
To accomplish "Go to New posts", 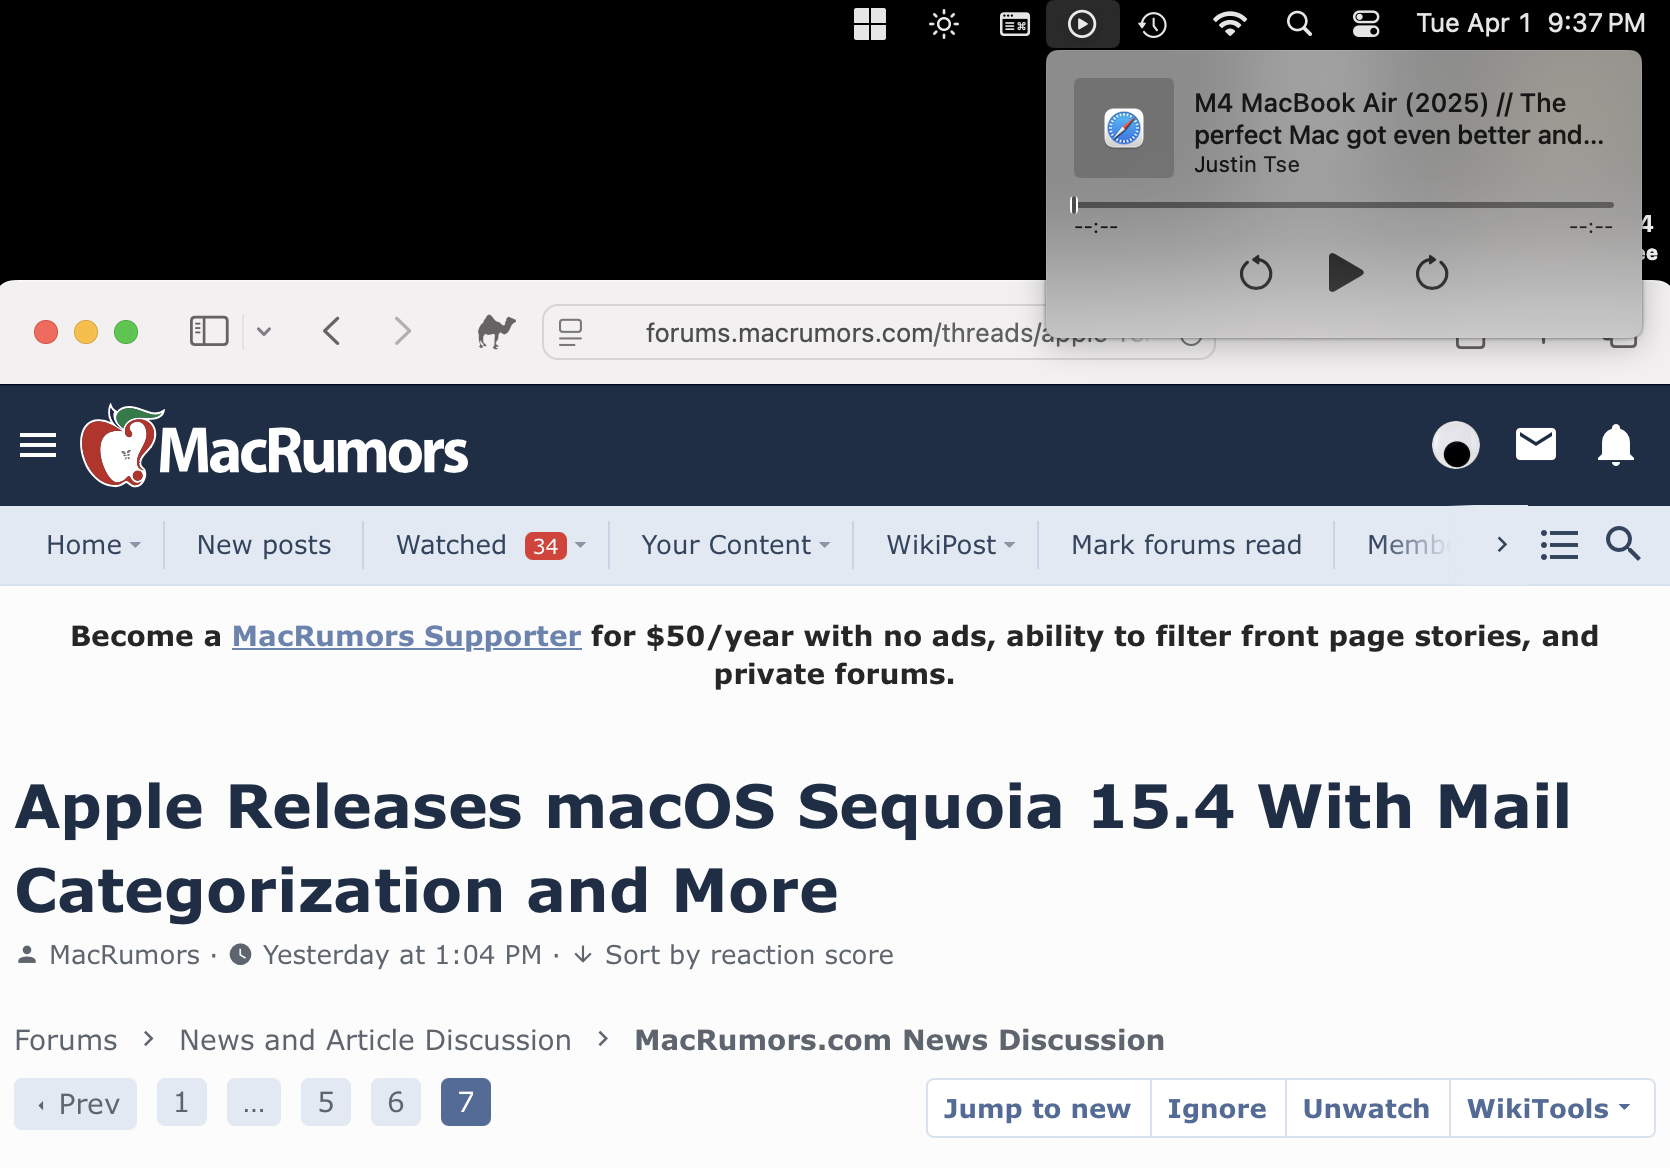I will point(264,545).
